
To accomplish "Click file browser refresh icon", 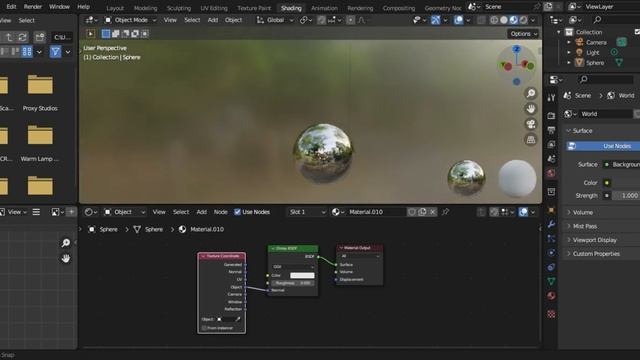I will (x=22, y=37).
